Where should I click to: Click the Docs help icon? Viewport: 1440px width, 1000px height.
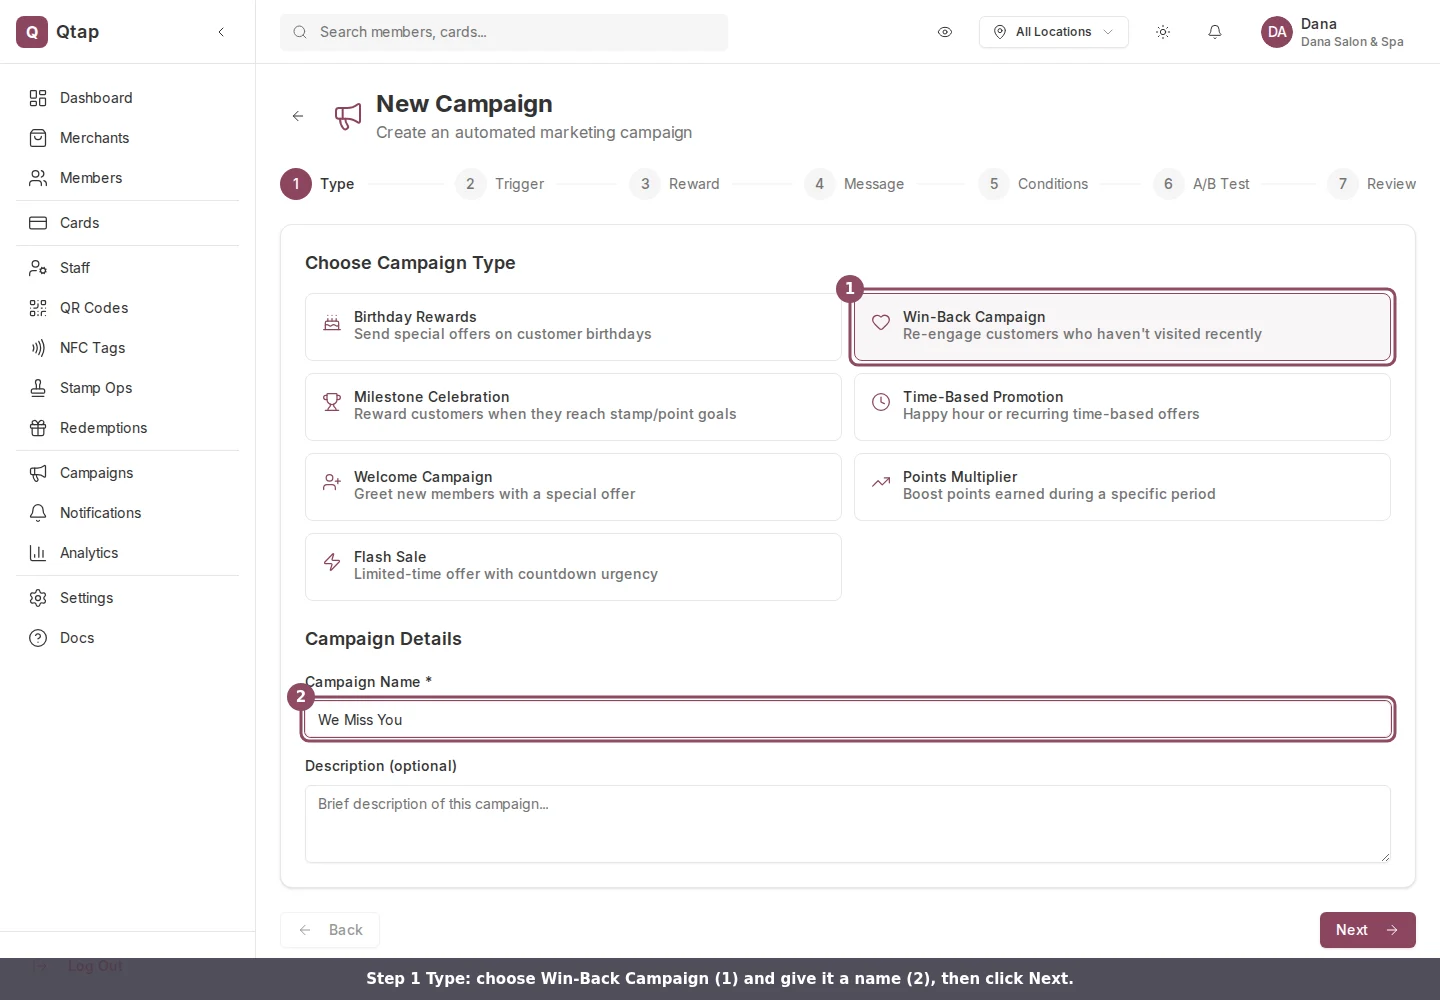(38, 638)
